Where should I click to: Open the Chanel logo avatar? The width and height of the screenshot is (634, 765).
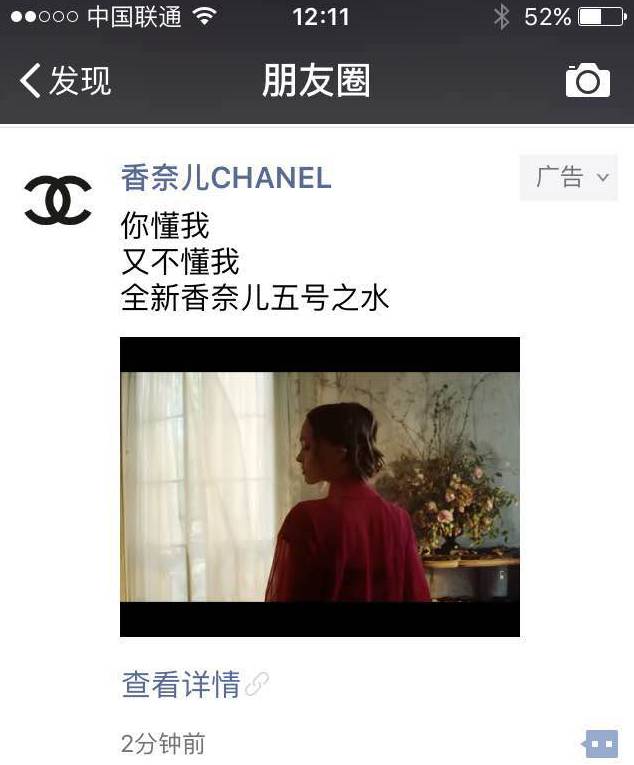pyautogui.click(x=58, y=200)
